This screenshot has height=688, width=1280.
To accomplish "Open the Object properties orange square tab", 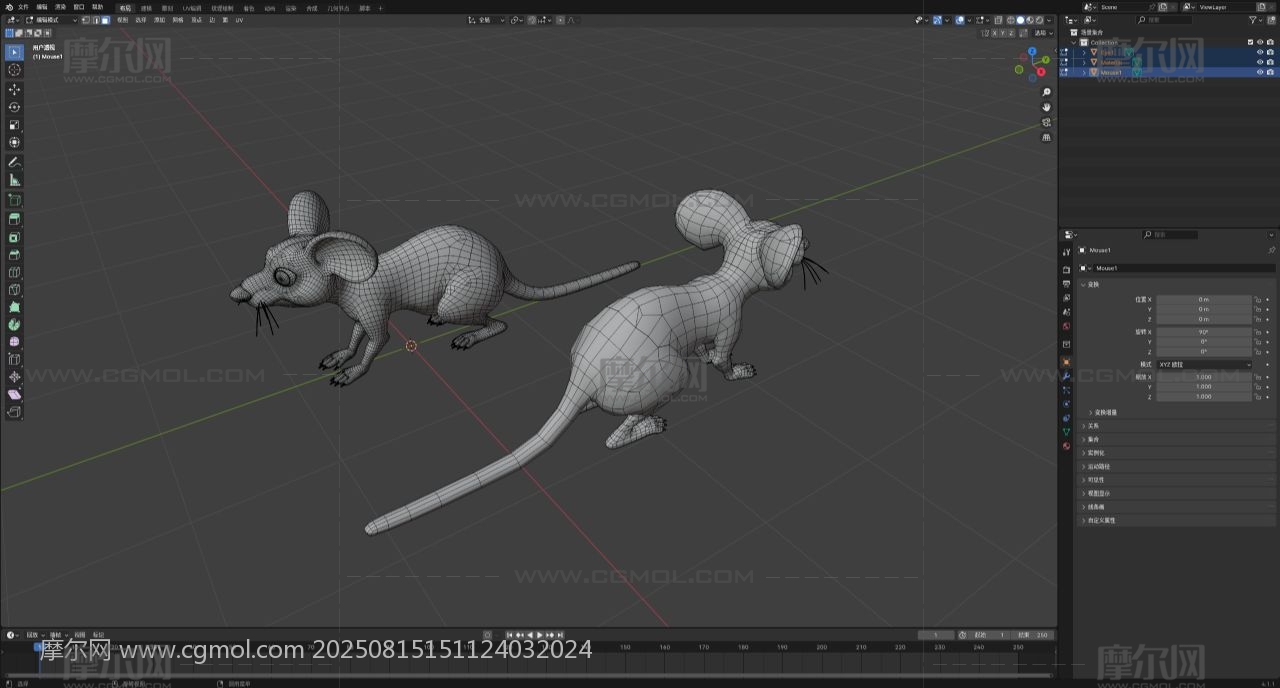I will tap(1066, 362).
